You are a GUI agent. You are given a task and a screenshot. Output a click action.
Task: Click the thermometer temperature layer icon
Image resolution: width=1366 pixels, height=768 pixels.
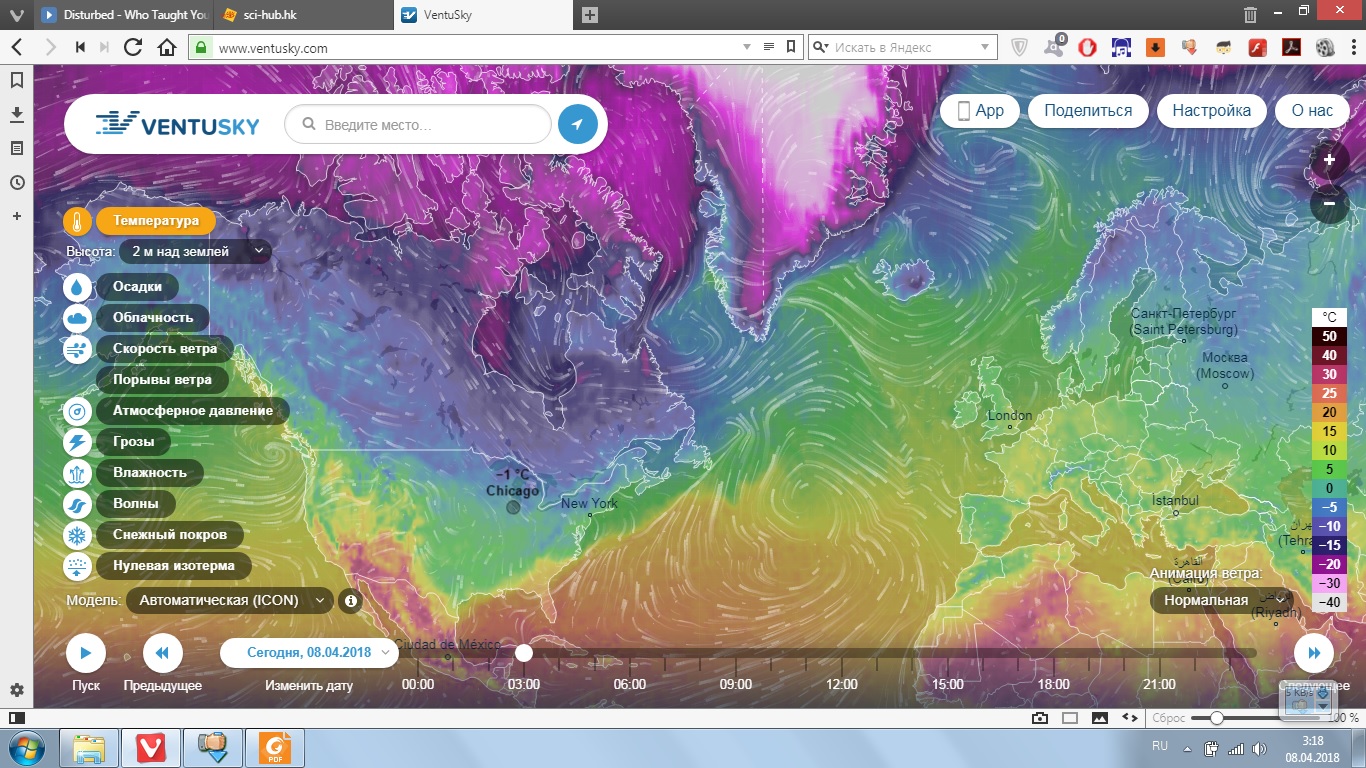point(77,221)
